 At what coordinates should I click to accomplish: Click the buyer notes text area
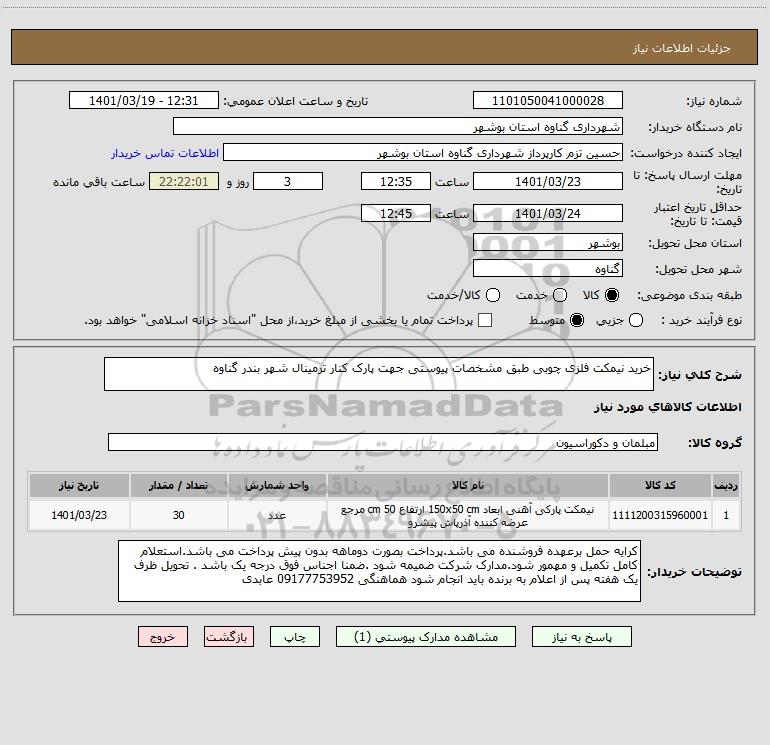(379, 571)
